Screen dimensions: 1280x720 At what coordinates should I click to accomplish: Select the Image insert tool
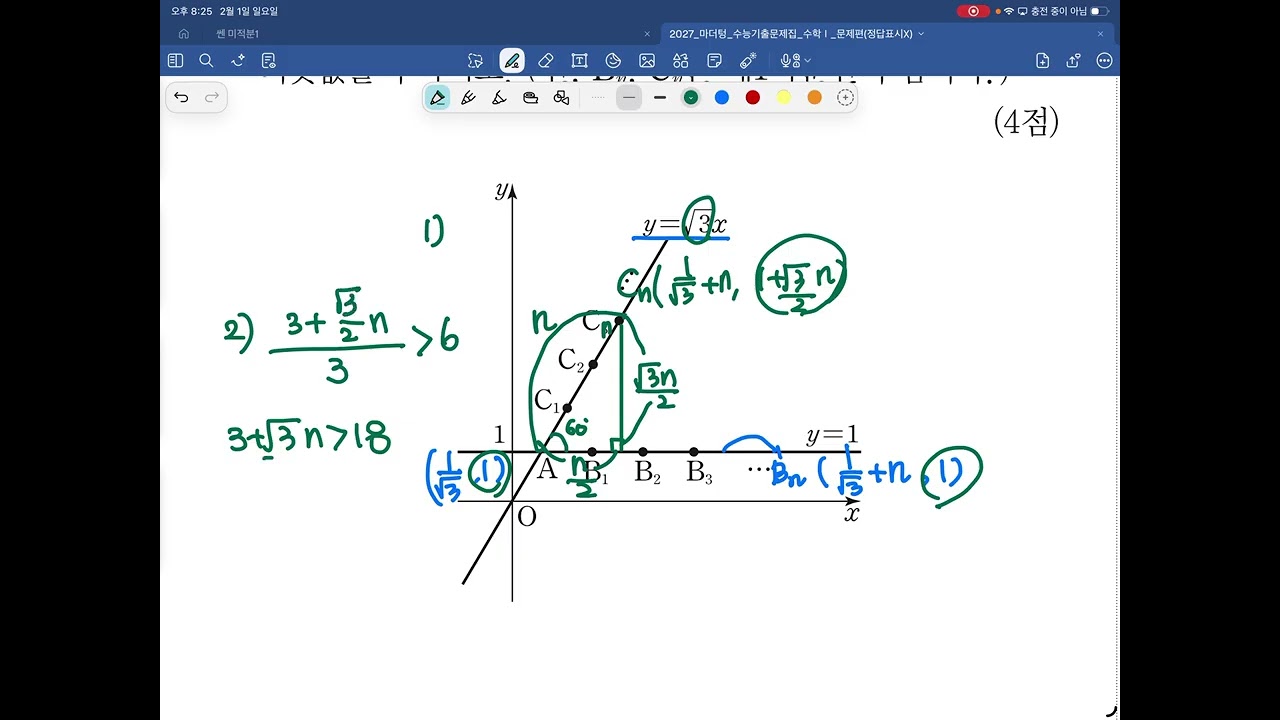[647, 60]
